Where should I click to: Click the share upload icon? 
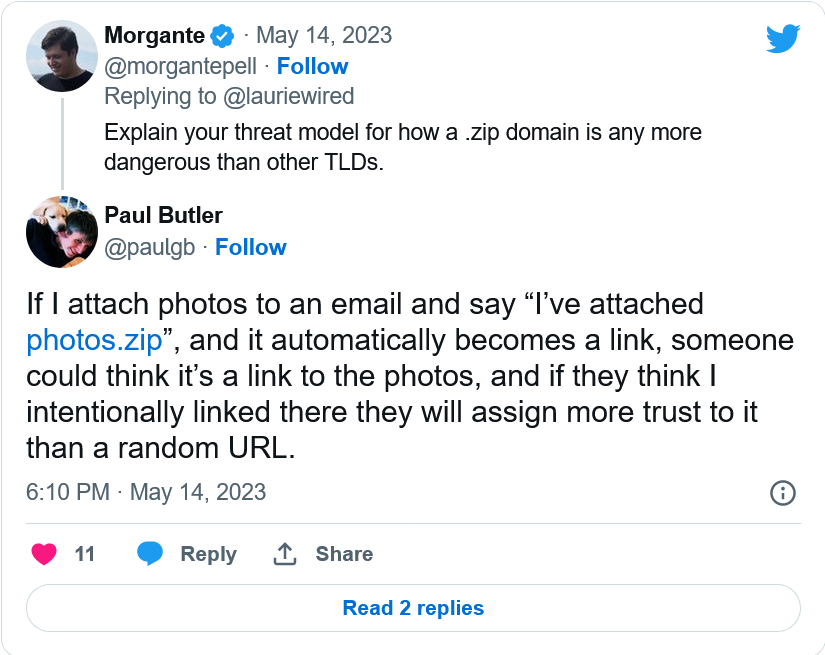(286, 554)
